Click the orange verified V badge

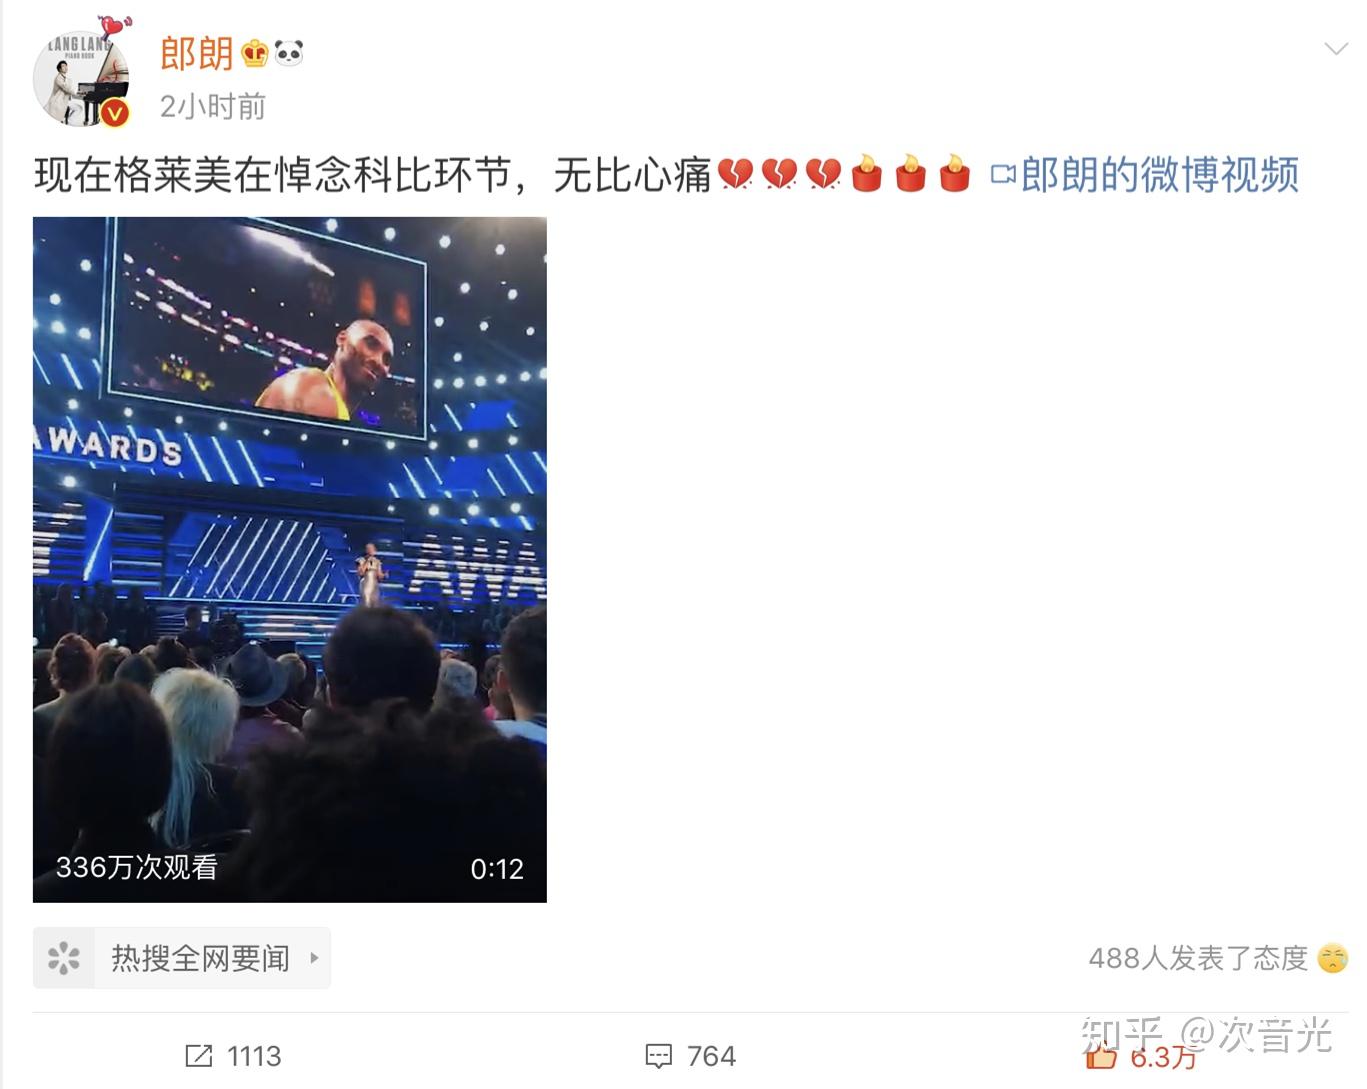pyautogui.click(x=115, y=113)
